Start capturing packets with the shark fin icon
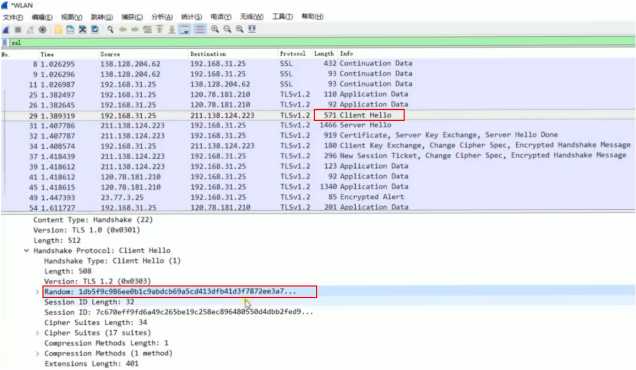 pyautogui.click(x=6, y=30)
